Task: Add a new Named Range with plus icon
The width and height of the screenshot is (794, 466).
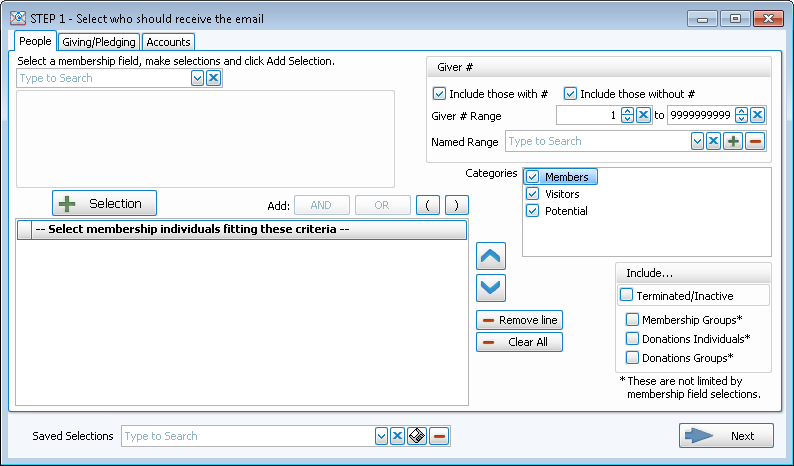Action: [x=733, y=142]
